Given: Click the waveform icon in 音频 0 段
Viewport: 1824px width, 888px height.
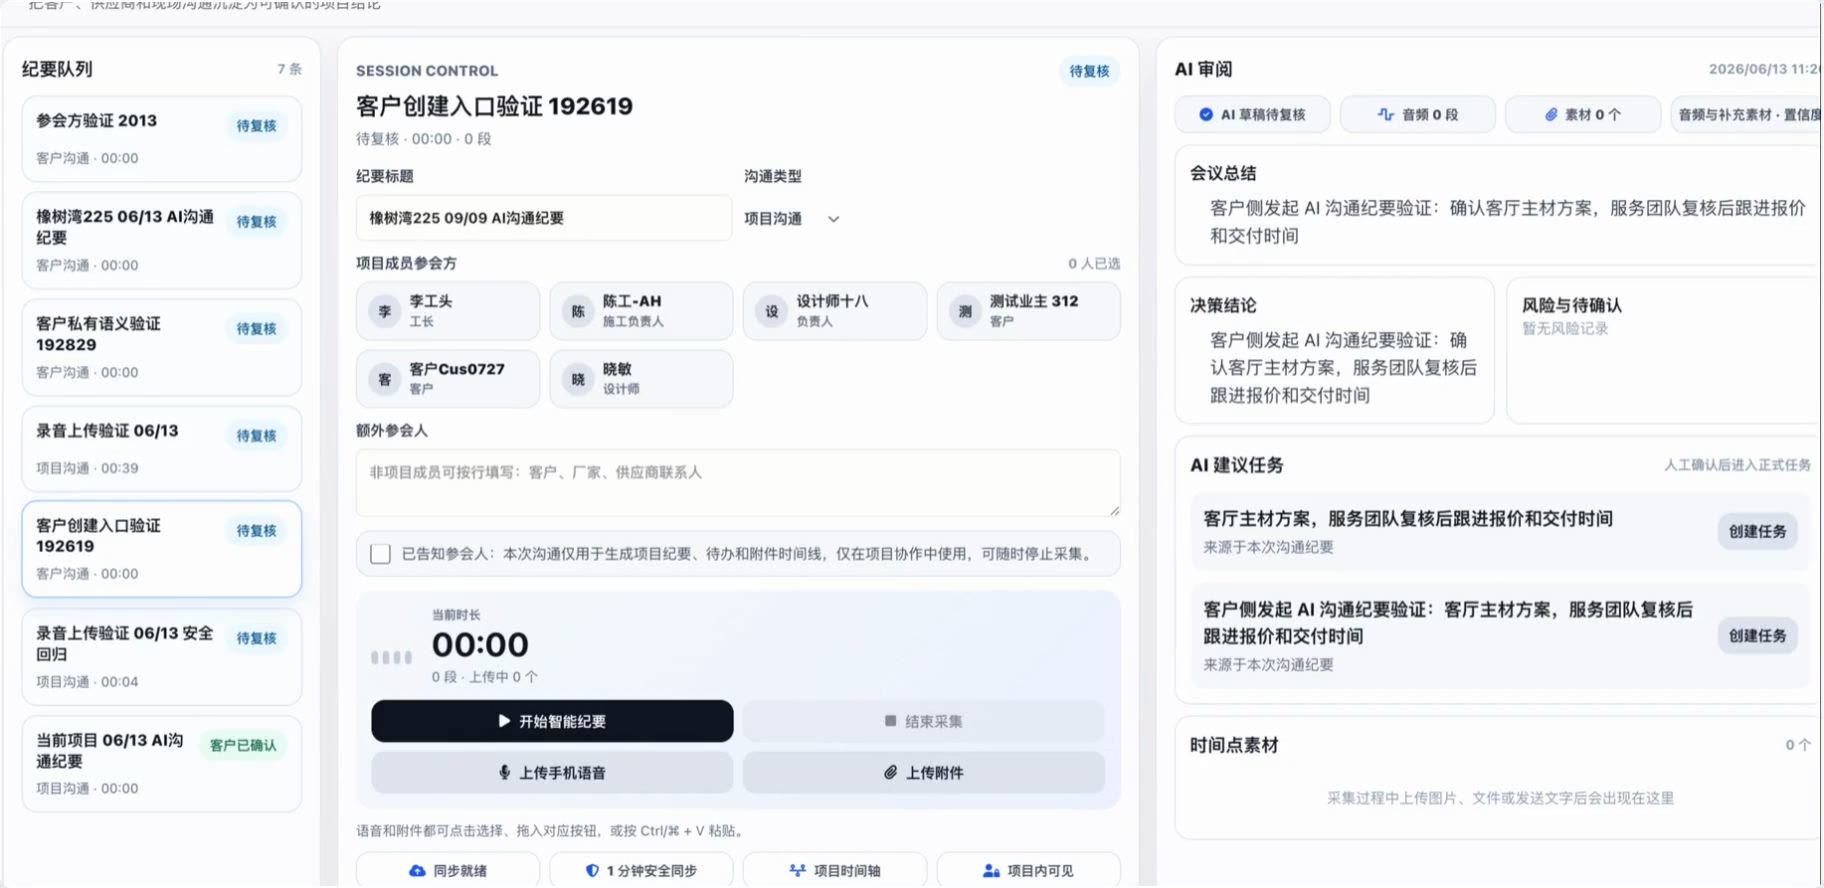Looking at the screenshot, I should (1386, 114).
